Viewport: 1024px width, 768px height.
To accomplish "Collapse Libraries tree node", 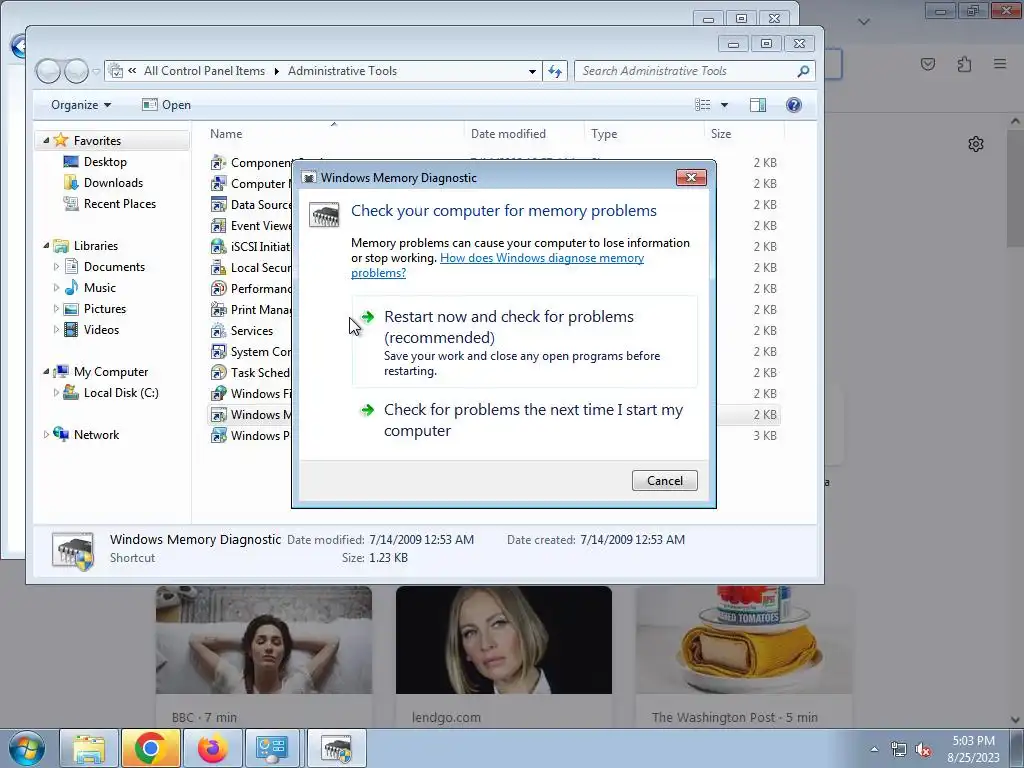I will coord(46,246).
